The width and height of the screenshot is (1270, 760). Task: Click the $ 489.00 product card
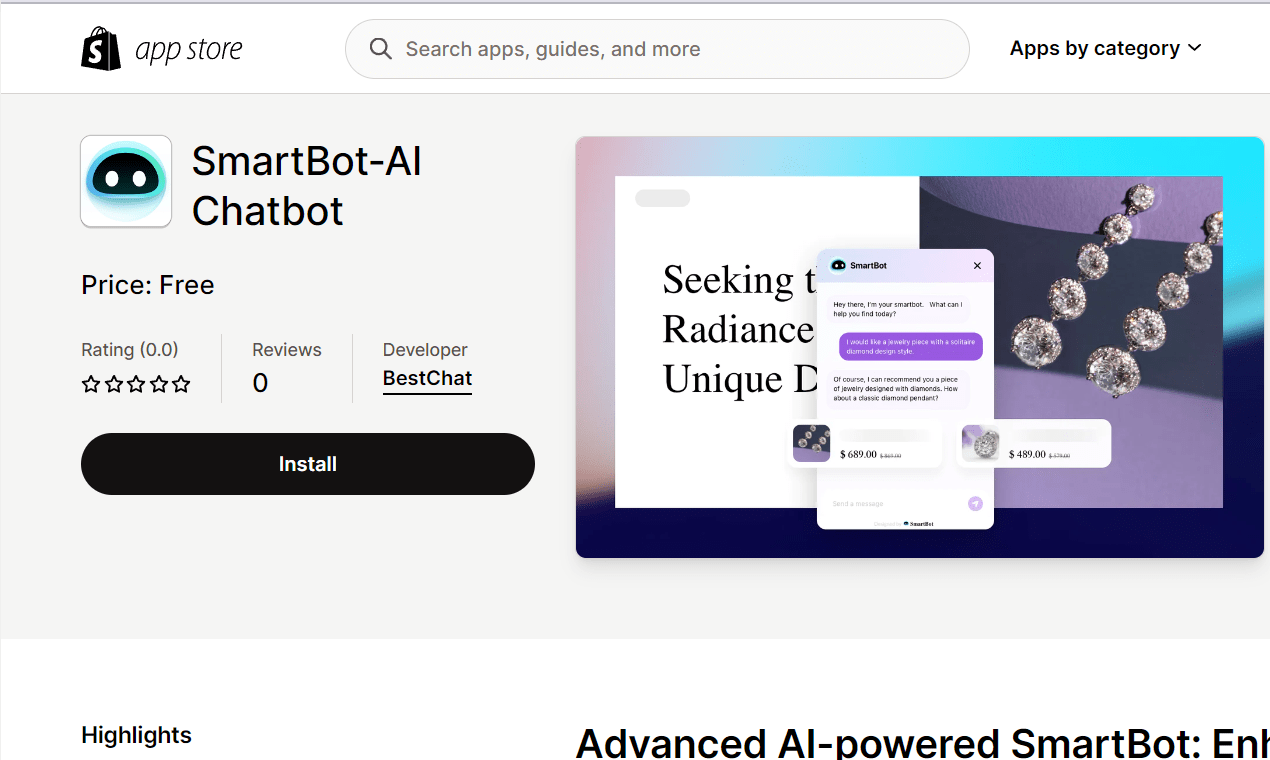pyautogui.click(x=1034, y=444)
